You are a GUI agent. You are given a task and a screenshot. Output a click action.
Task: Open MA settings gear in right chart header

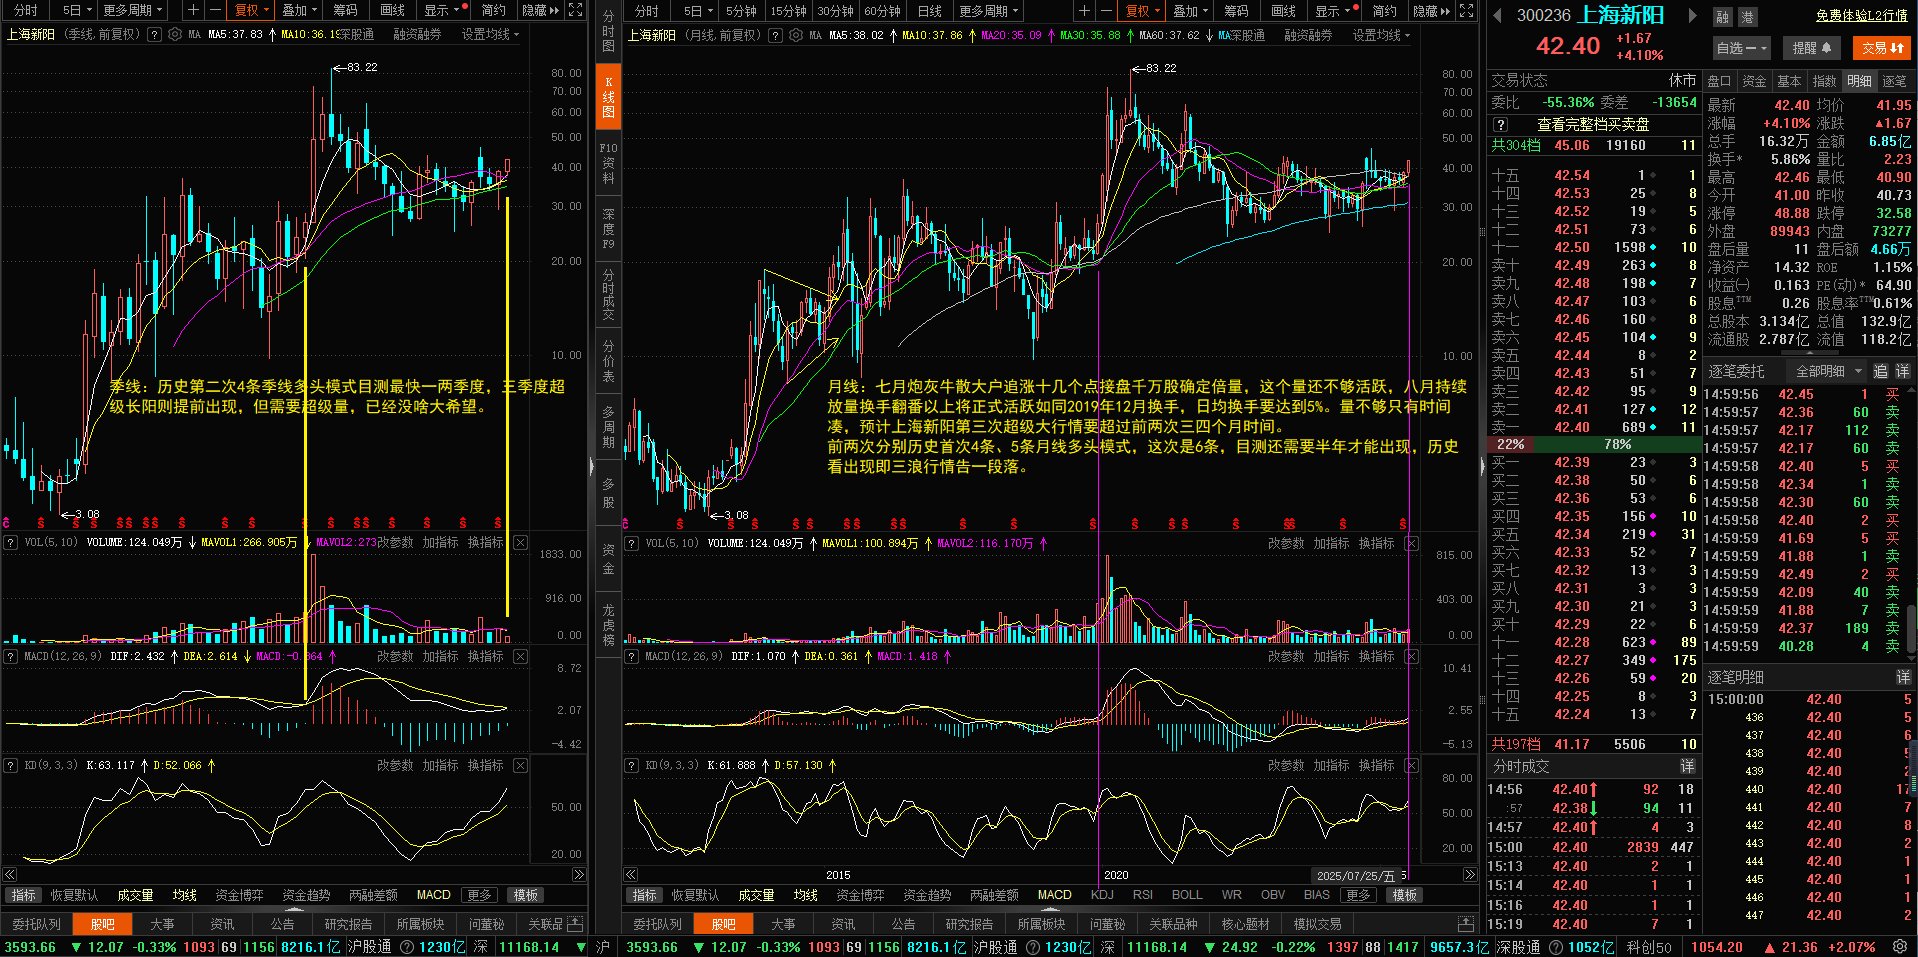796,35
